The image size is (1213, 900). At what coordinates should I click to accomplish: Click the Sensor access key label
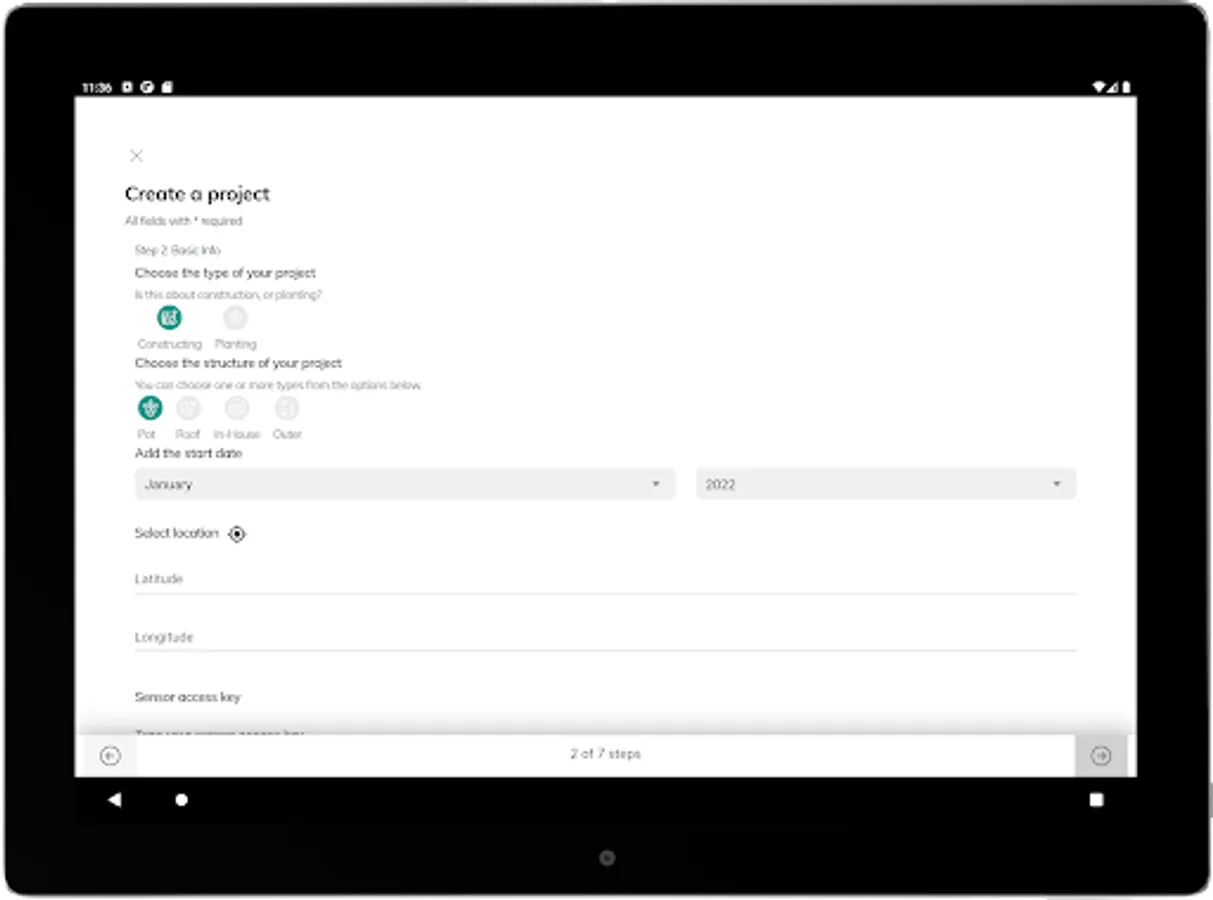pos(188,697)
